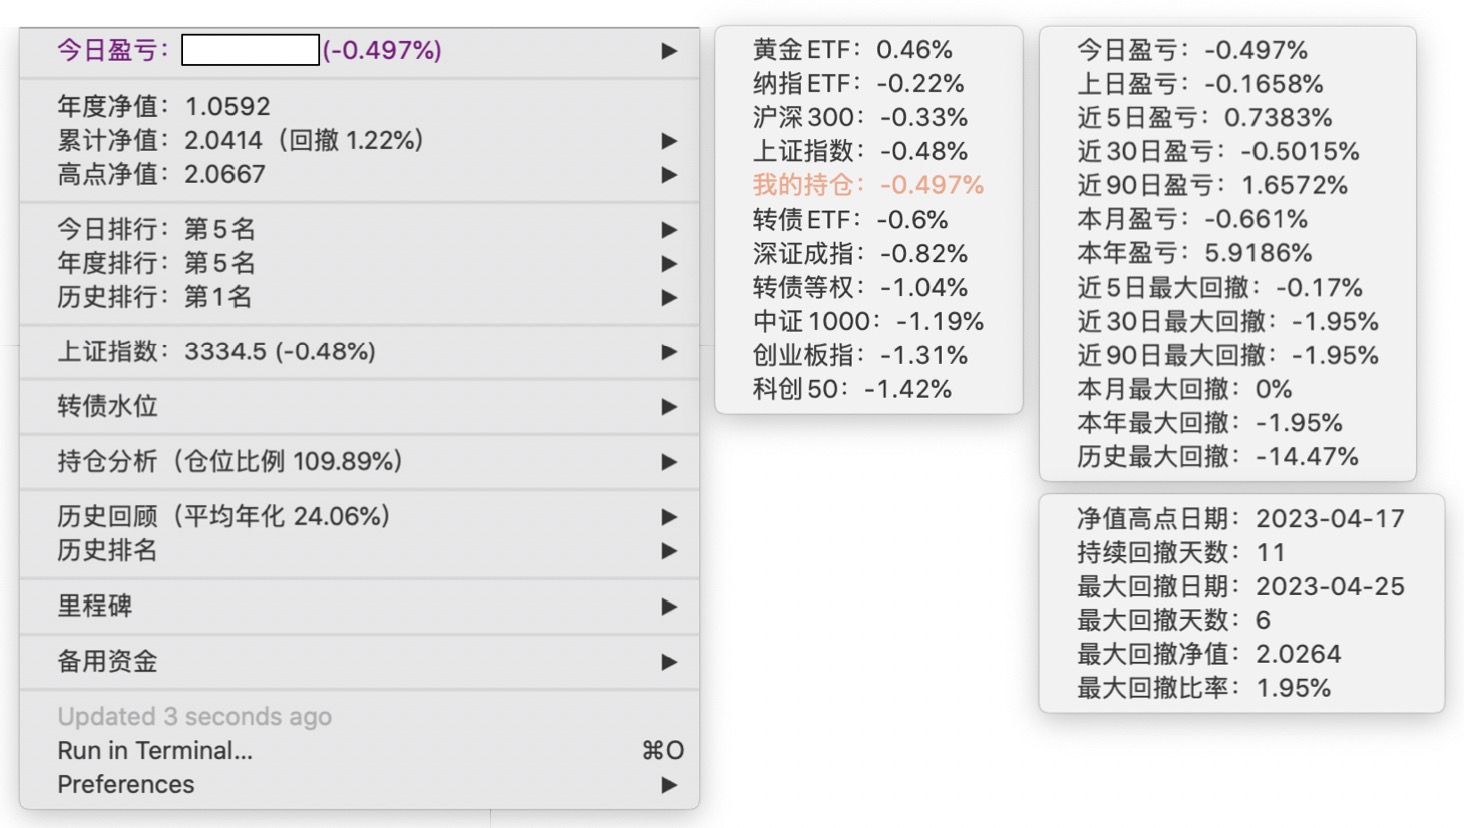Viewport: 1464px width, 828px height.
Task: Select the highlighted 我的持仓 entry
Action: [x=868, y=185]
